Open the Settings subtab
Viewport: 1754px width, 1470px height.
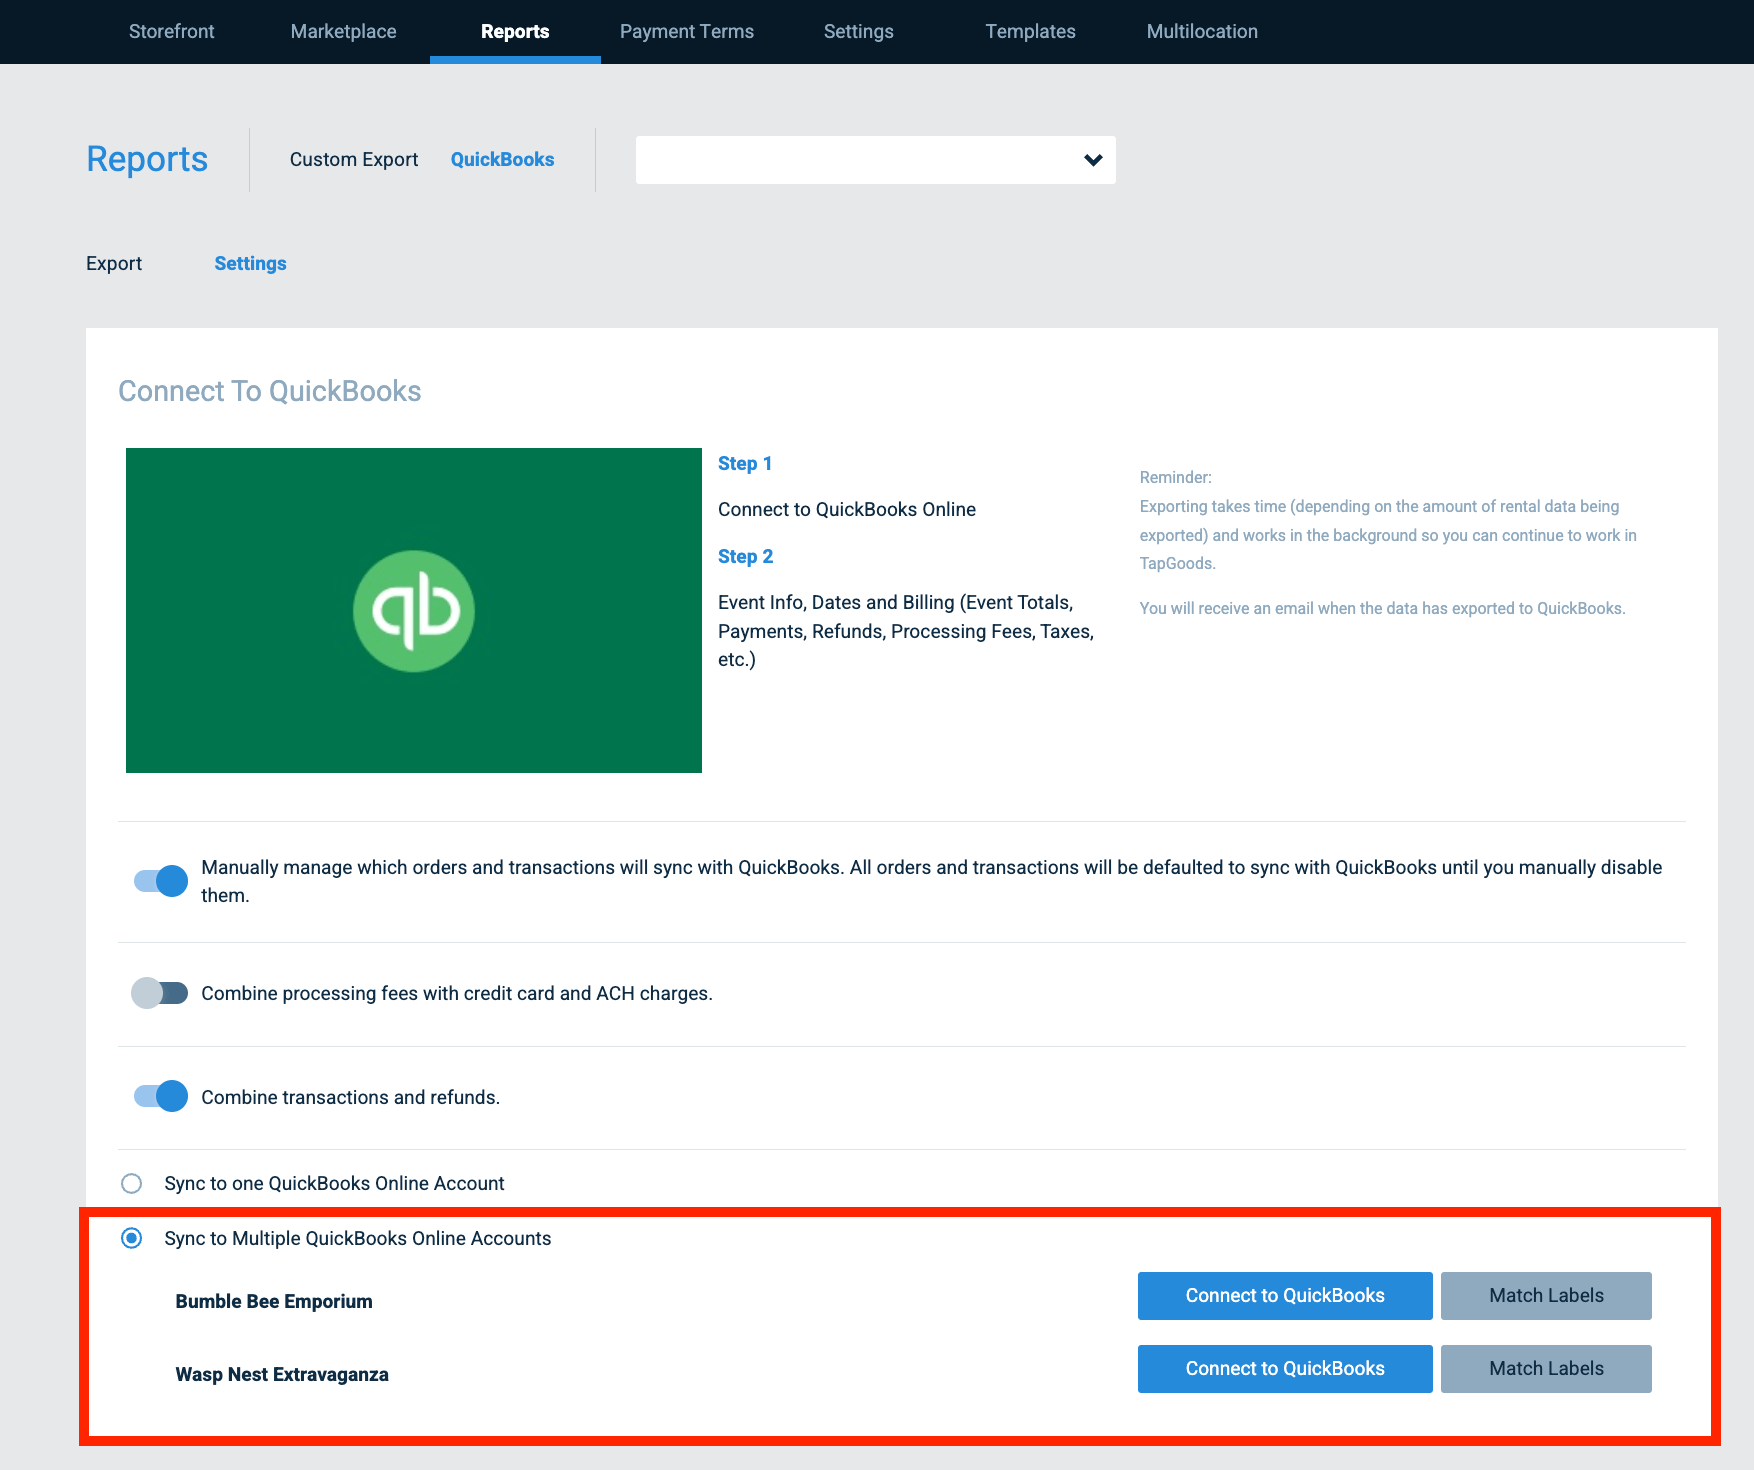(x=250, y=263)
